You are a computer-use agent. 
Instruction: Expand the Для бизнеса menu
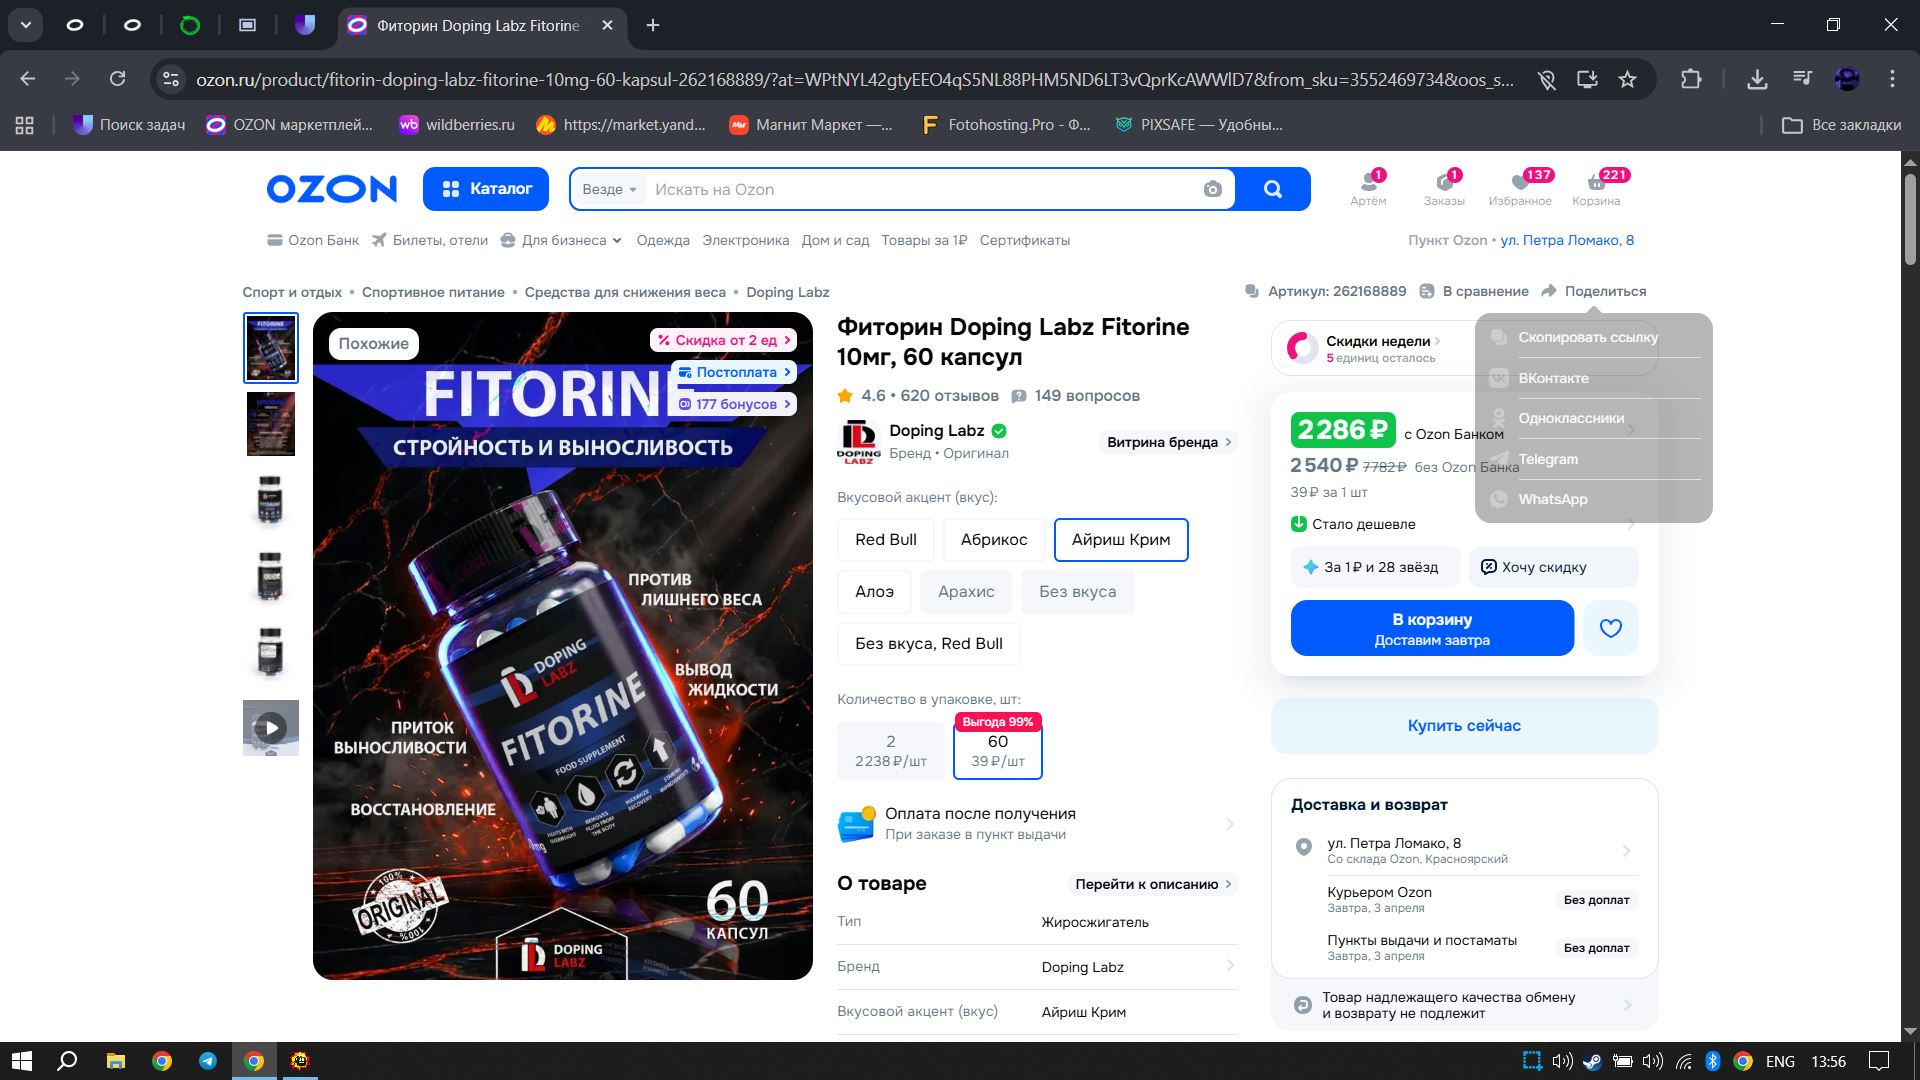(562, 240)
